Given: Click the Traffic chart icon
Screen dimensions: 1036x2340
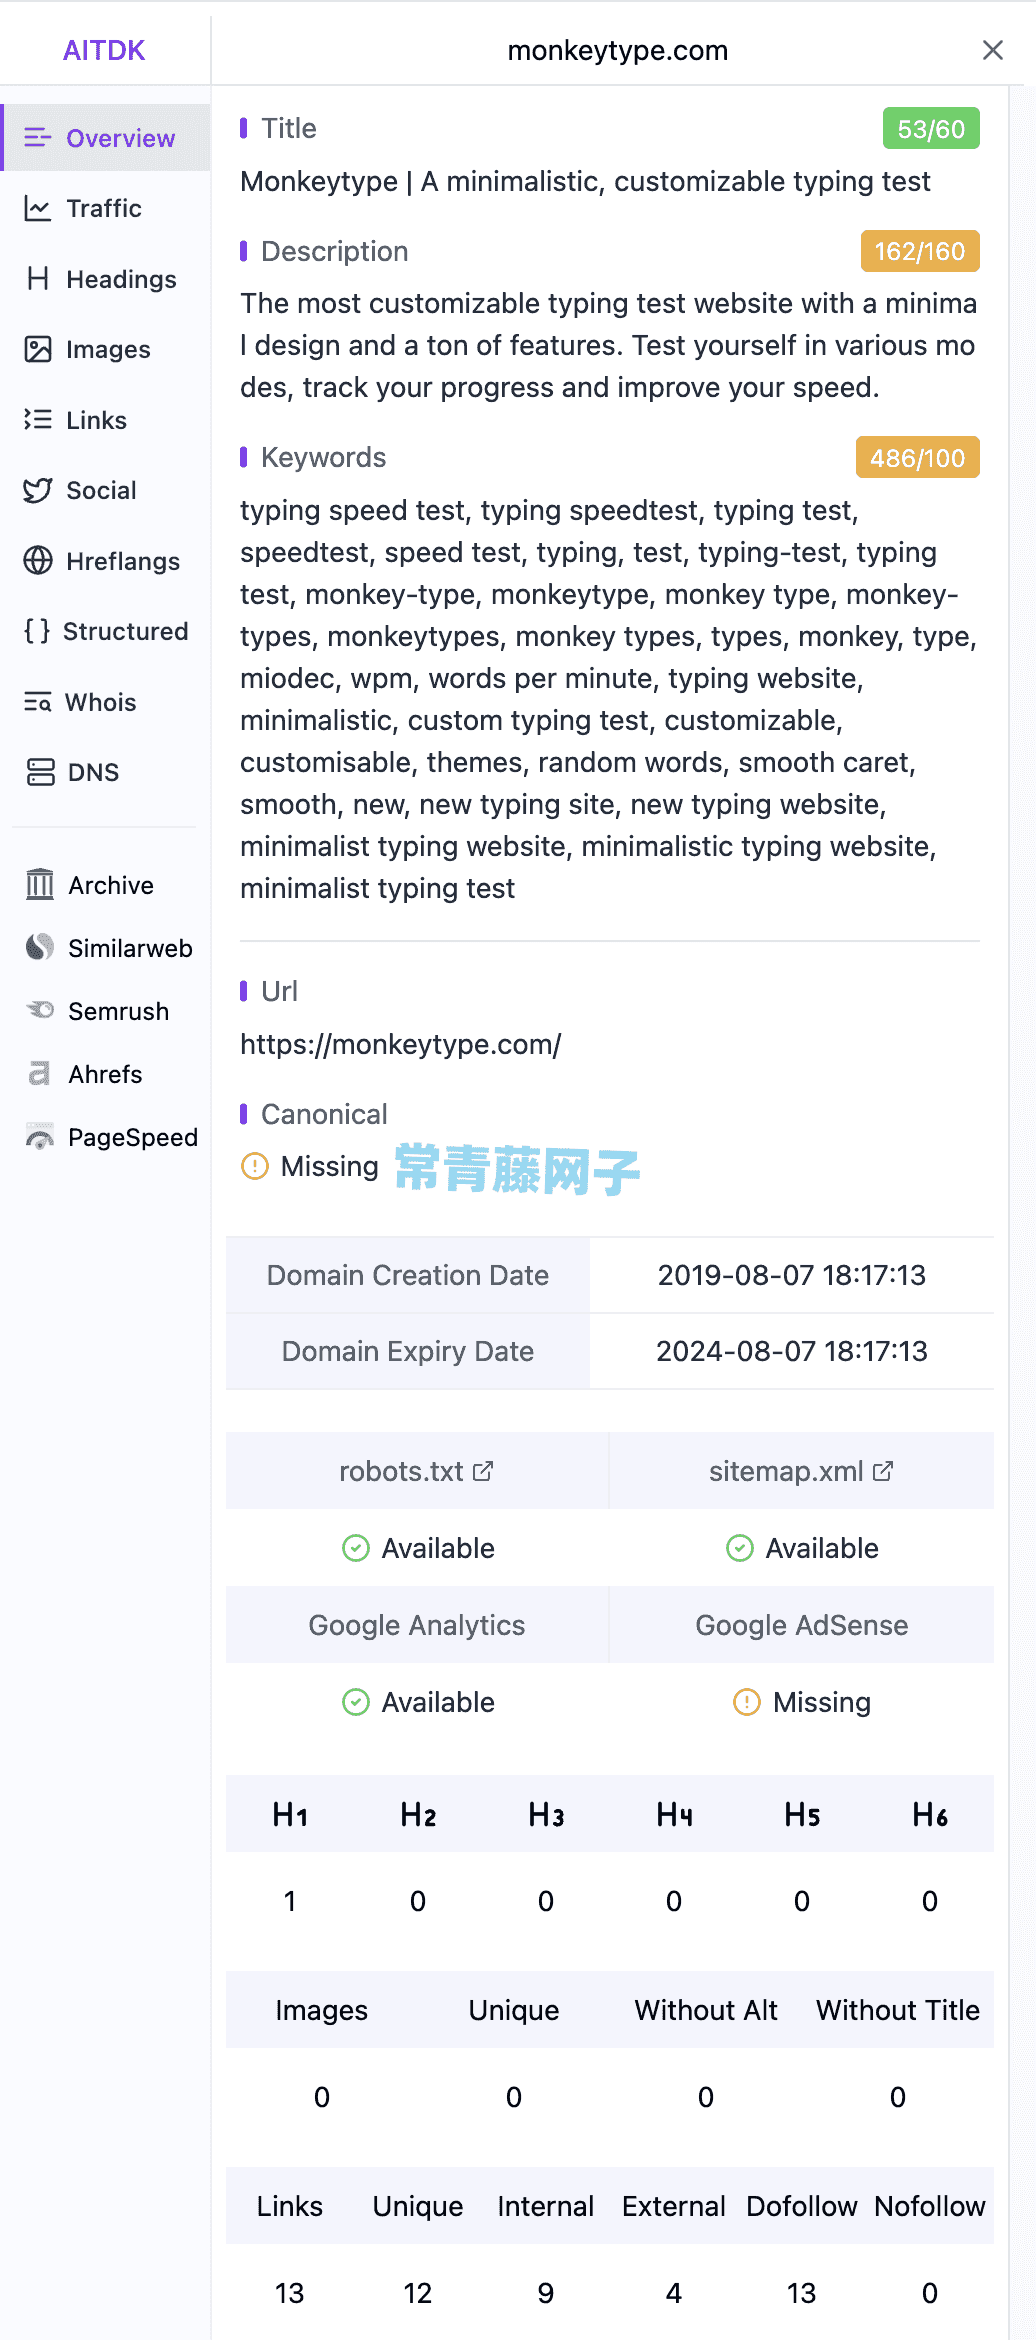Looking at the screenshot, I should [38, 208].
